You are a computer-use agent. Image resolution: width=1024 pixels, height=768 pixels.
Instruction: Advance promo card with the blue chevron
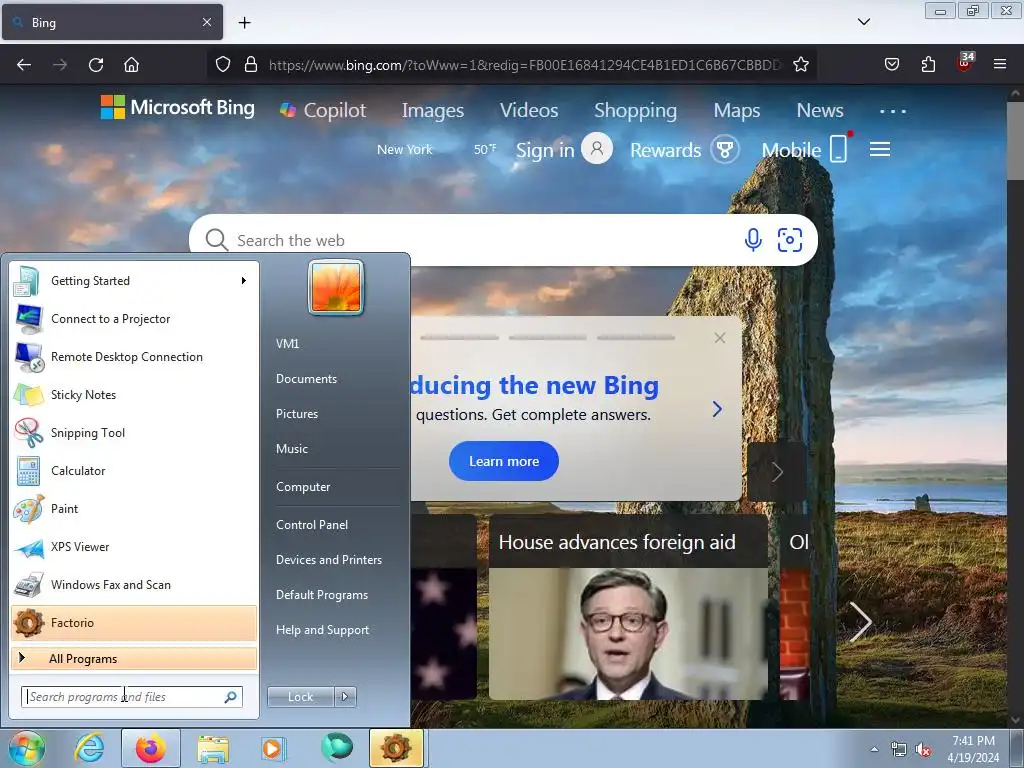coord(717,409)
